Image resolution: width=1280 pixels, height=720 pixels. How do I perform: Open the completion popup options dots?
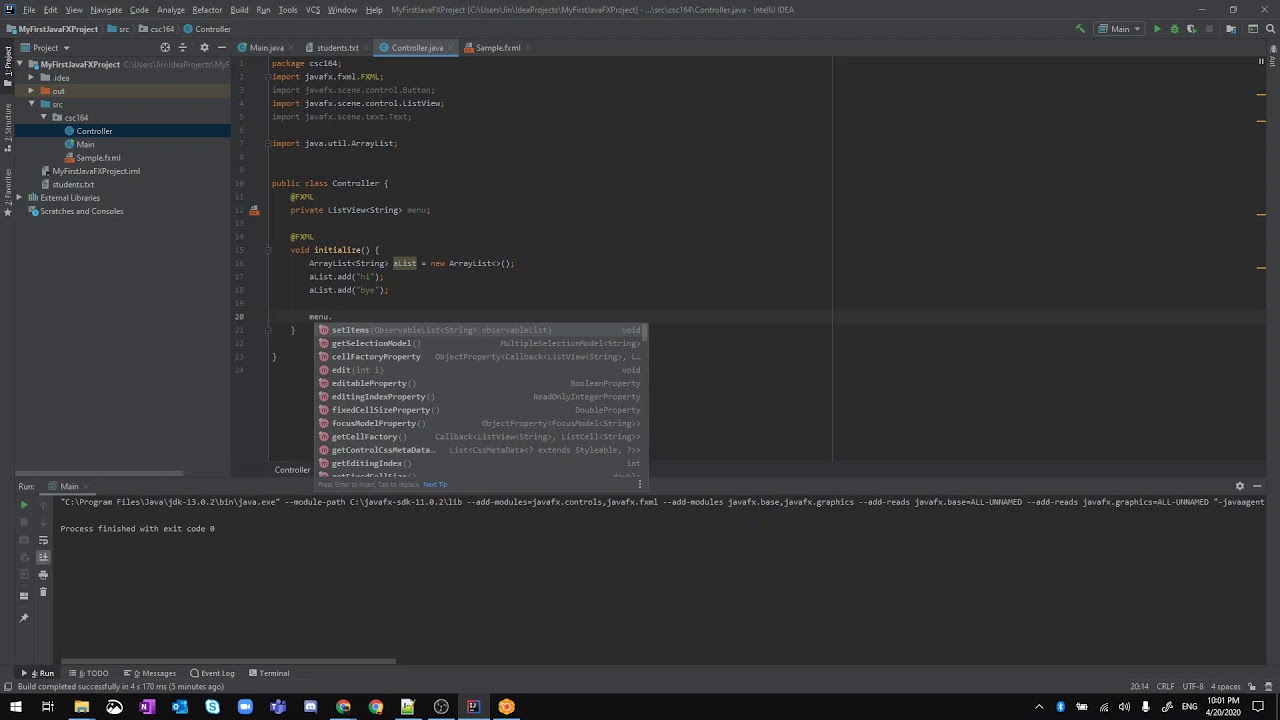click(x=640, y=484)
